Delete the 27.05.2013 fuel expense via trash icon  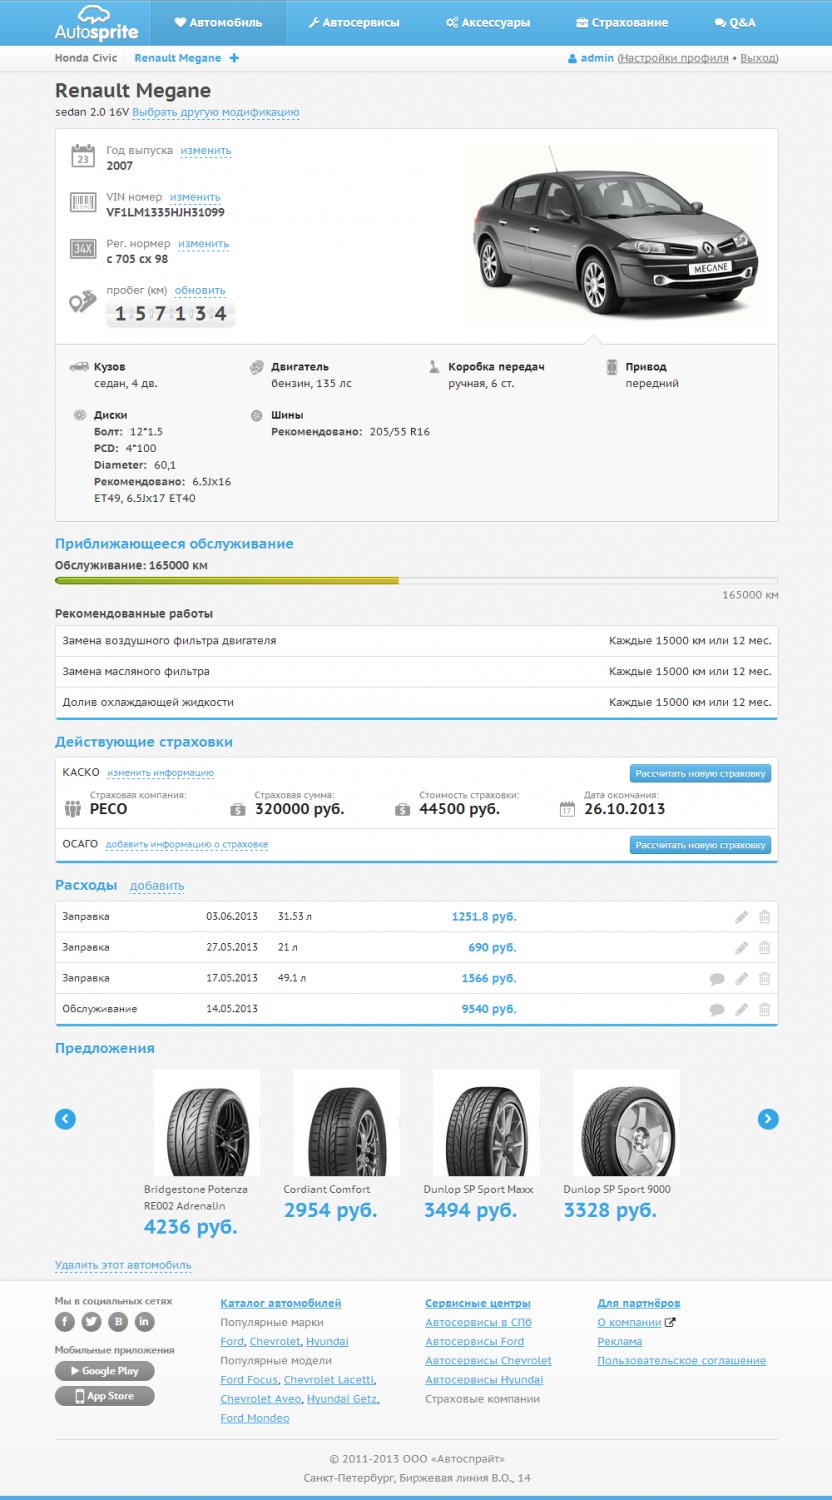(764, 948)
